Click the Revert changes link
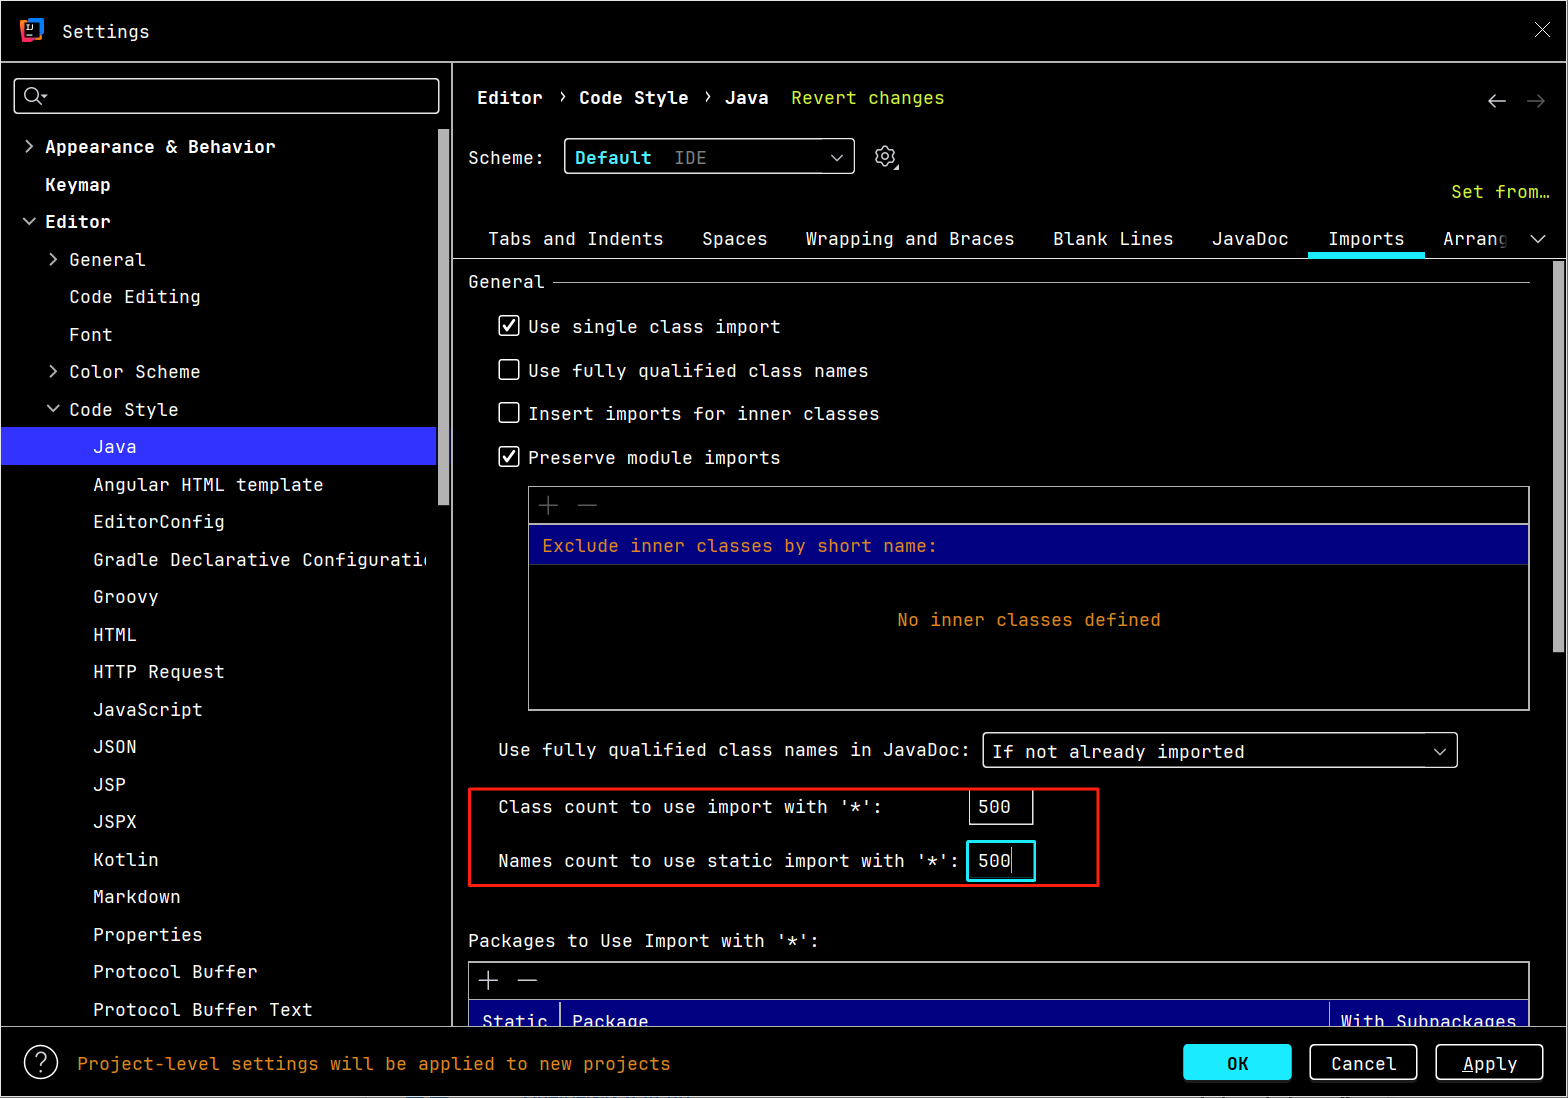The width and height of the screenshot is (1568, 1098). pyautogui.click(x=867, y=98)
